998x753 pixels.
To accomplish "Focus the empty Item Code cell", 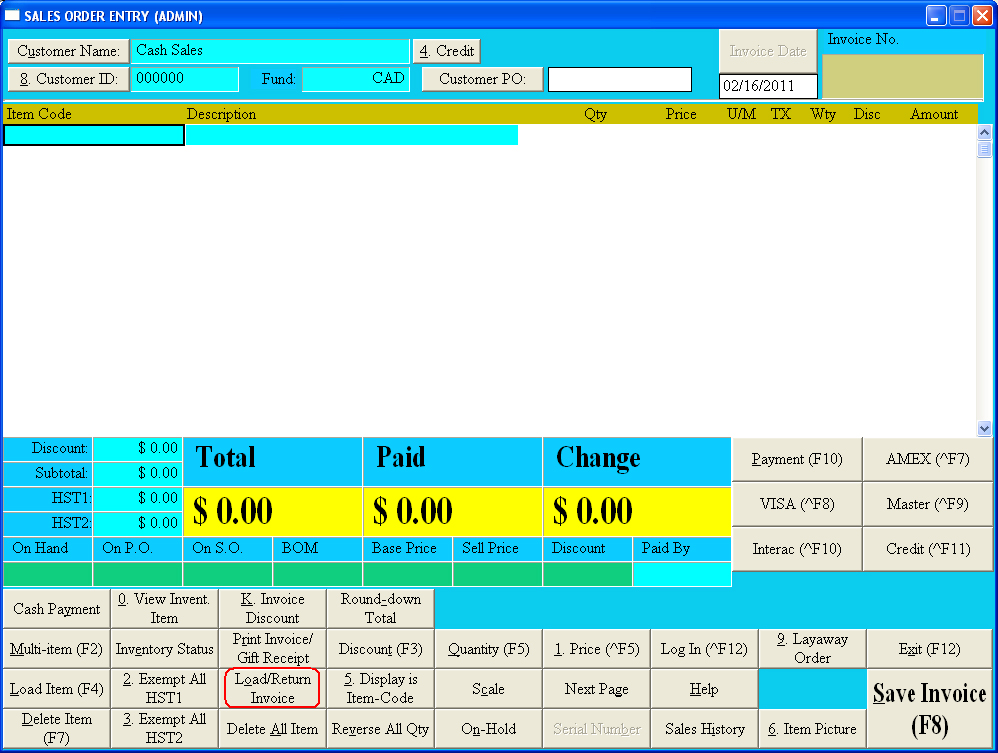I will pyautogui.click(x=93, y=135).
